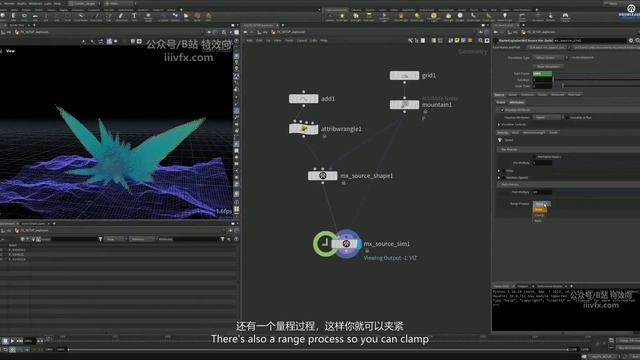Open the network editor Edit menu
The image size is (640, 360).
tap(259, 40)
